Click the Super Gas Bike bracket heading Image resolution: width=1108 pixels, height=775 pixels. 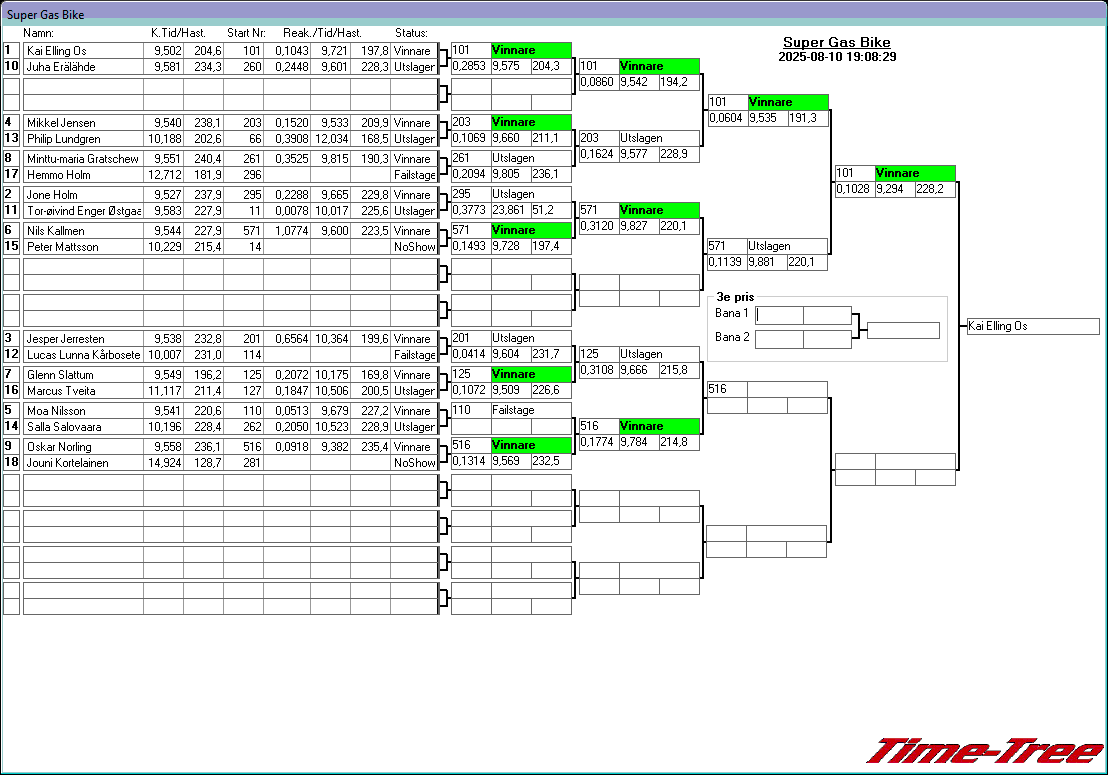[x=836, y=42]
